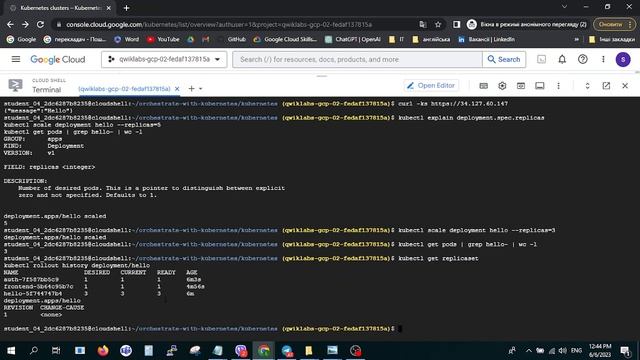
Task: Open the purple account avatar
Action: pos(623,60)
